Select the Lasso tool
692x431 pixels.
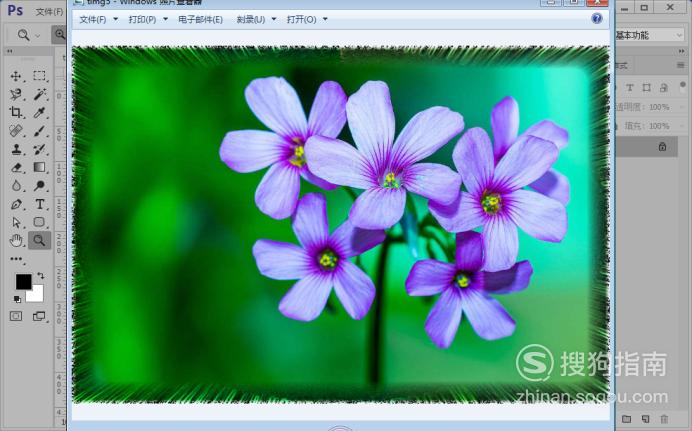click(x=16, y=94)
